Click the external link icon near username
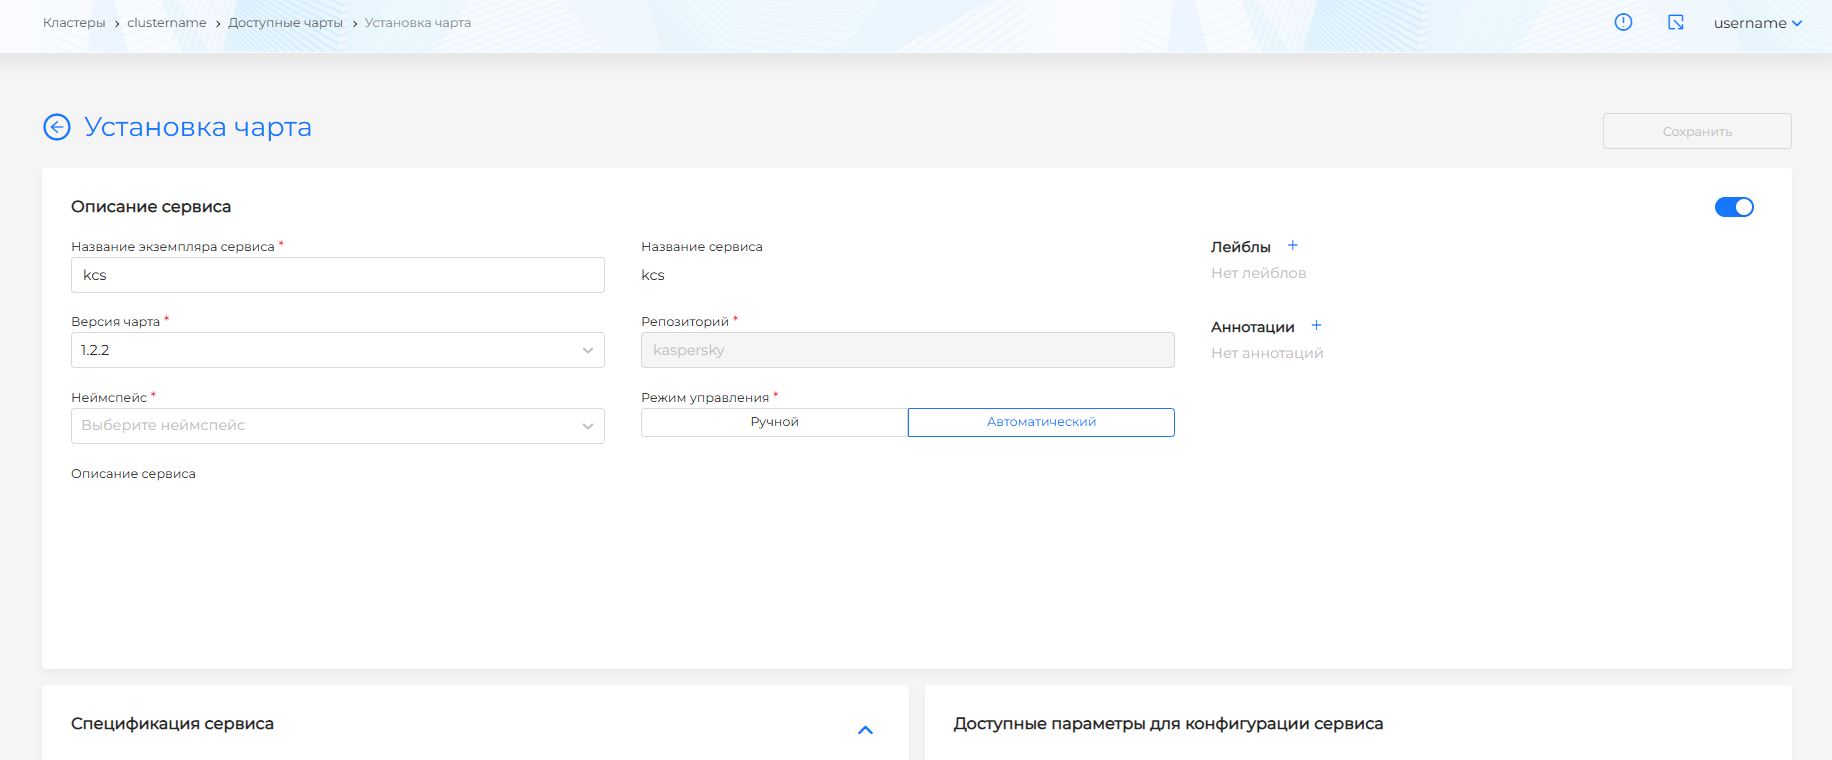The image size is (1832, 760). coord(1676,22)
